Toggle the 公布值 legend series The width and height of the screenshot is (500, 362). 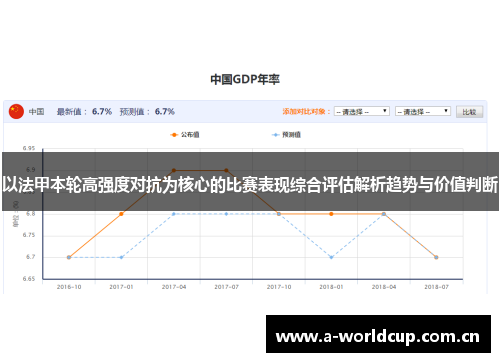[x=185, y=135]
